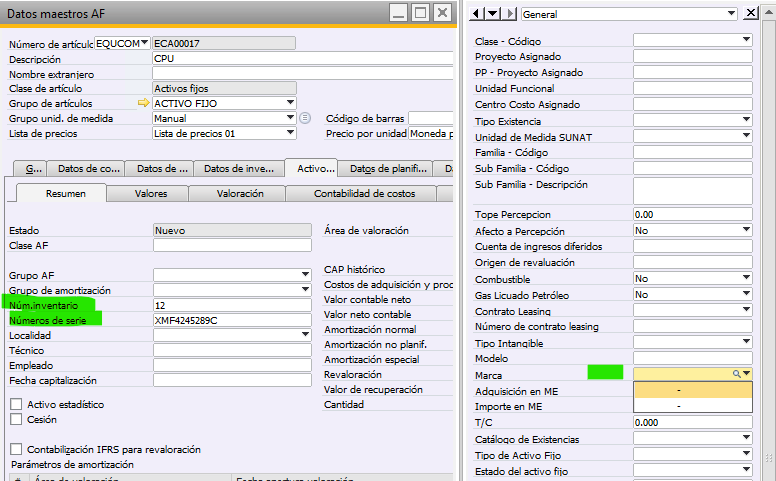Image resolution: width=776 pixels, height=481 pixels.
Task: Maximize the Datos maestros AF window
Action: [x=421, y=14]
